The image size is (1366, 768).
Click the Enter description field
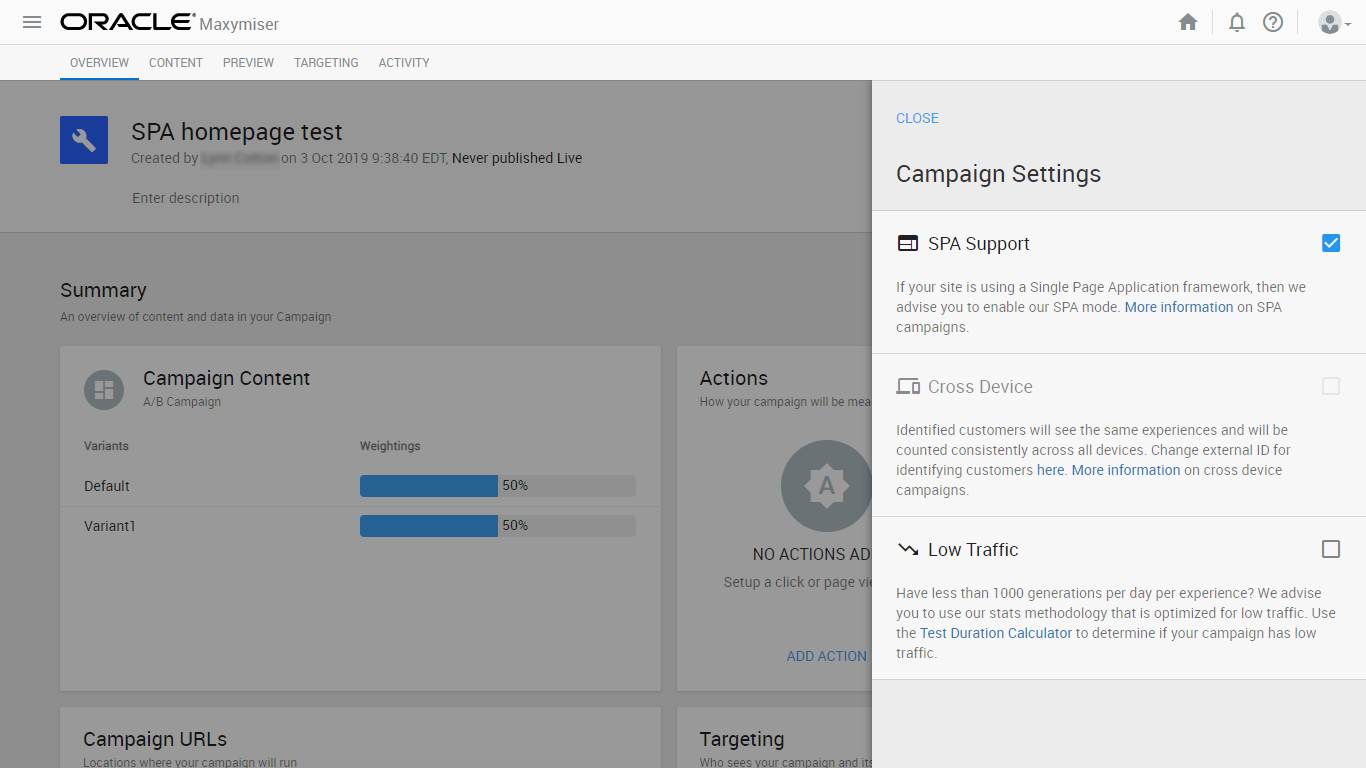click(x=186, y=198)
